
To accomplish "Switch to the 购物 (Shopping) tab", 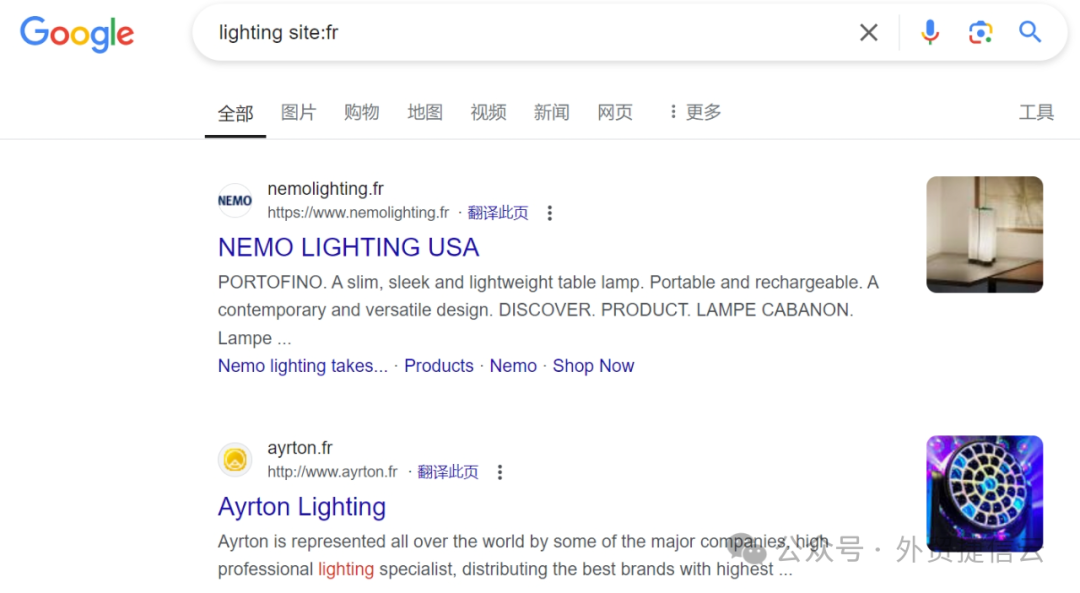I will [361, 112].
